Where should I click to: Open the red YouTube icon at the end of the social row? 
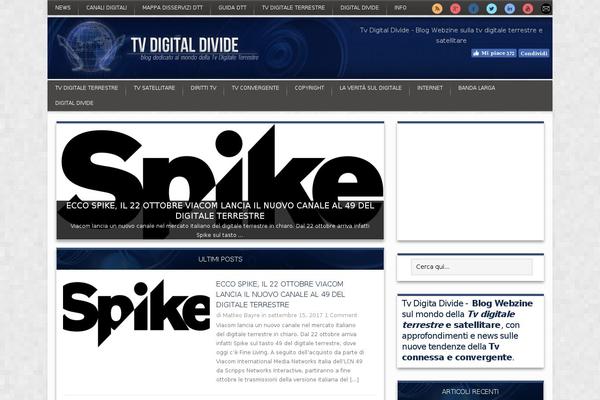pos(528,8)
